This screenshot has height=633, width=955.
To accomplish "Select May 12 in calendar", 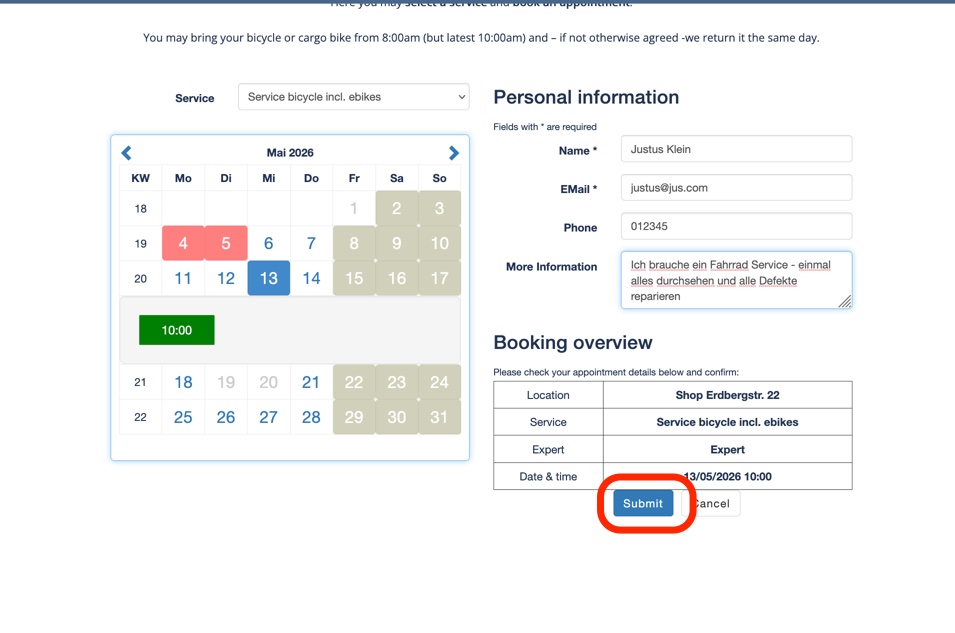I will coord(226,278).
